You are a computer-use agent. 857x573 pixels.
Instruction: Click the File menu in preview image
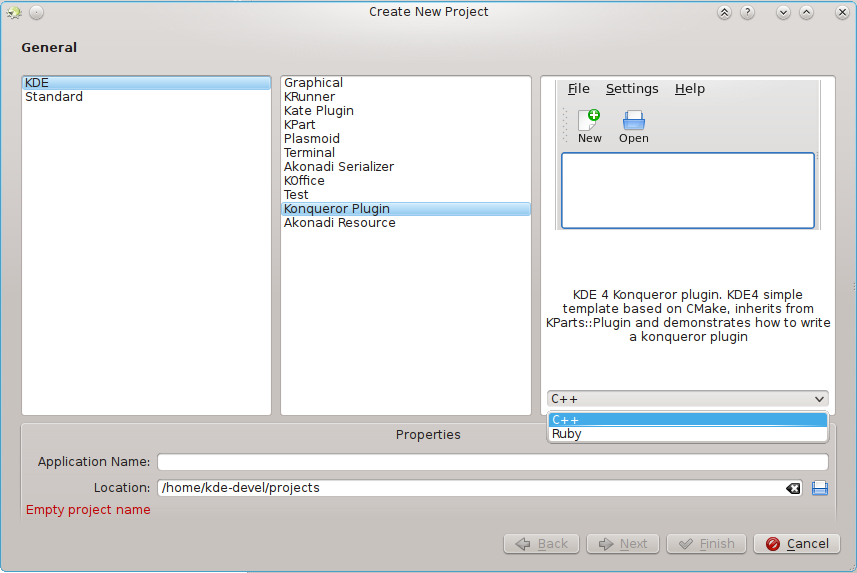578,89
